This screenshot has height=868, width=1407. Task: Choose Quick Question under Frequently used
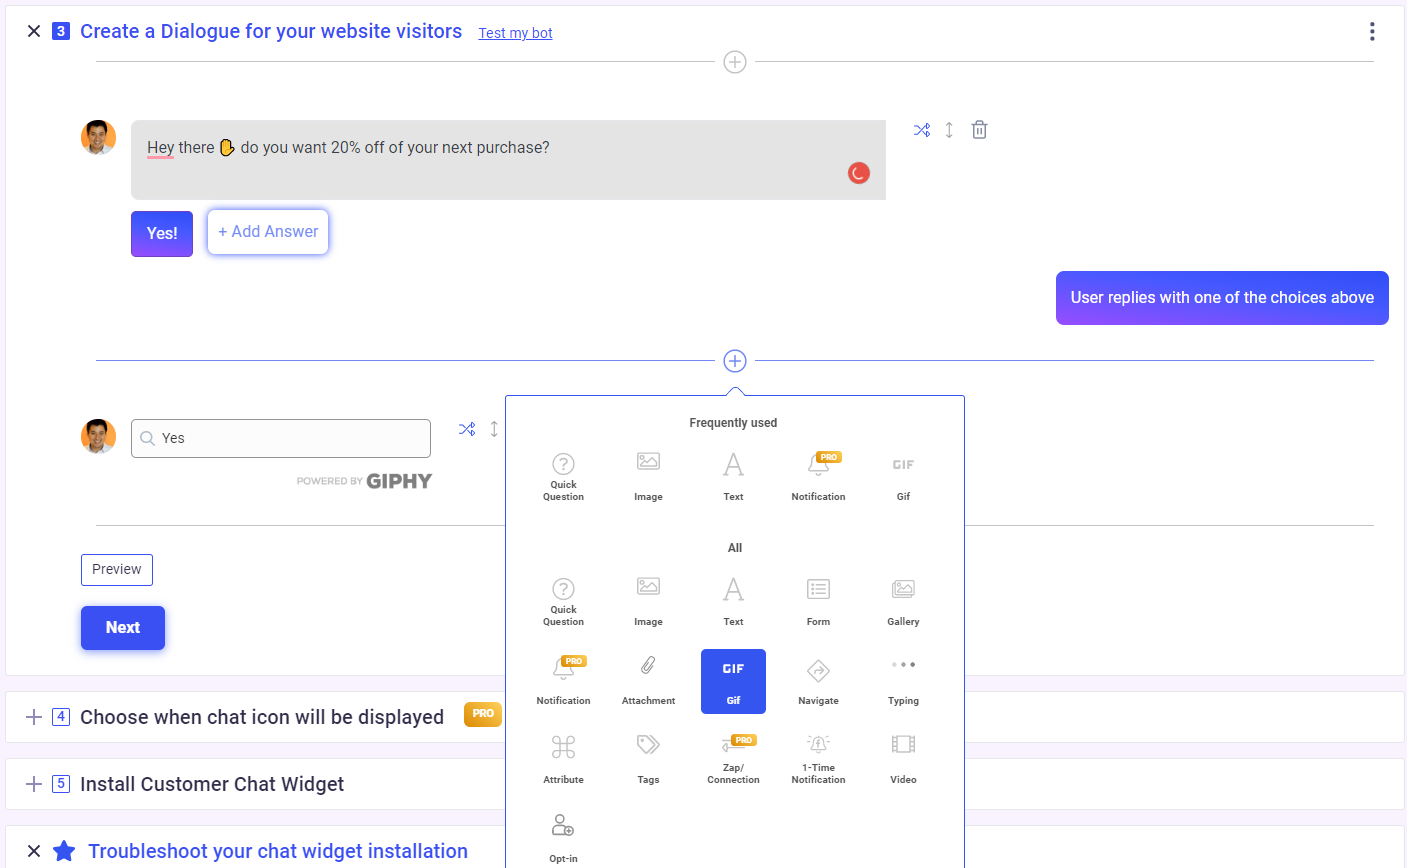tap(563, 476)
